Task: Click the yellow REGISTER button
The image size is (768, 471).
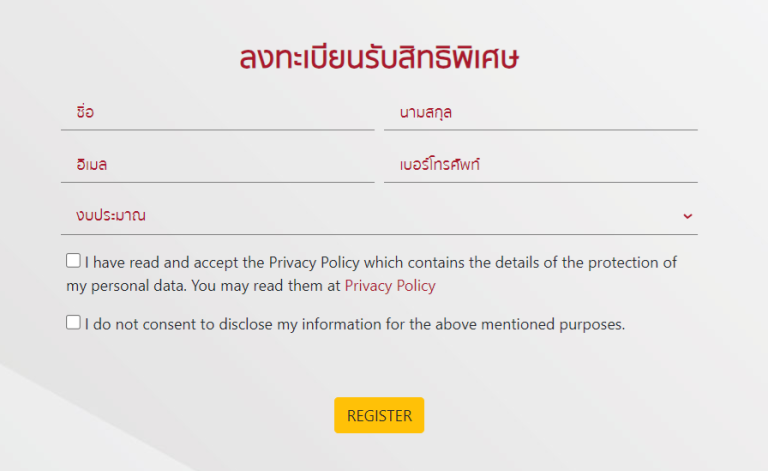Action: [x=379, y=415]
